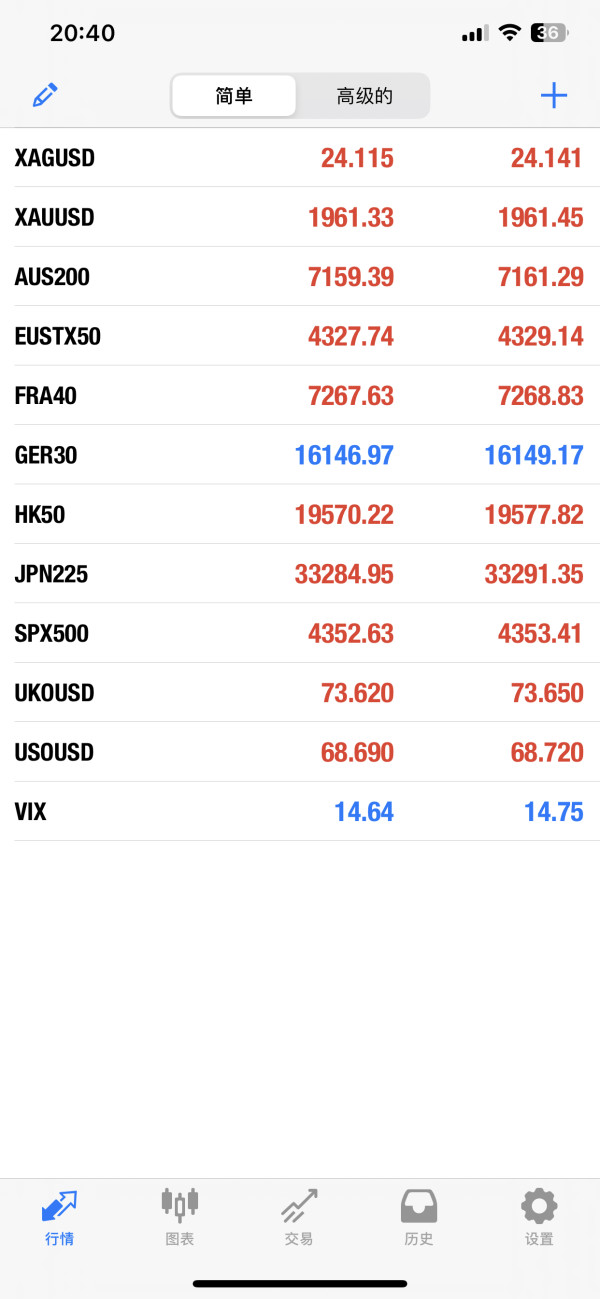The image size is (600, 1299).
Task: Switch to 高级的 advanced view mode
Action: pyautogui.click(x=364, y=96)
